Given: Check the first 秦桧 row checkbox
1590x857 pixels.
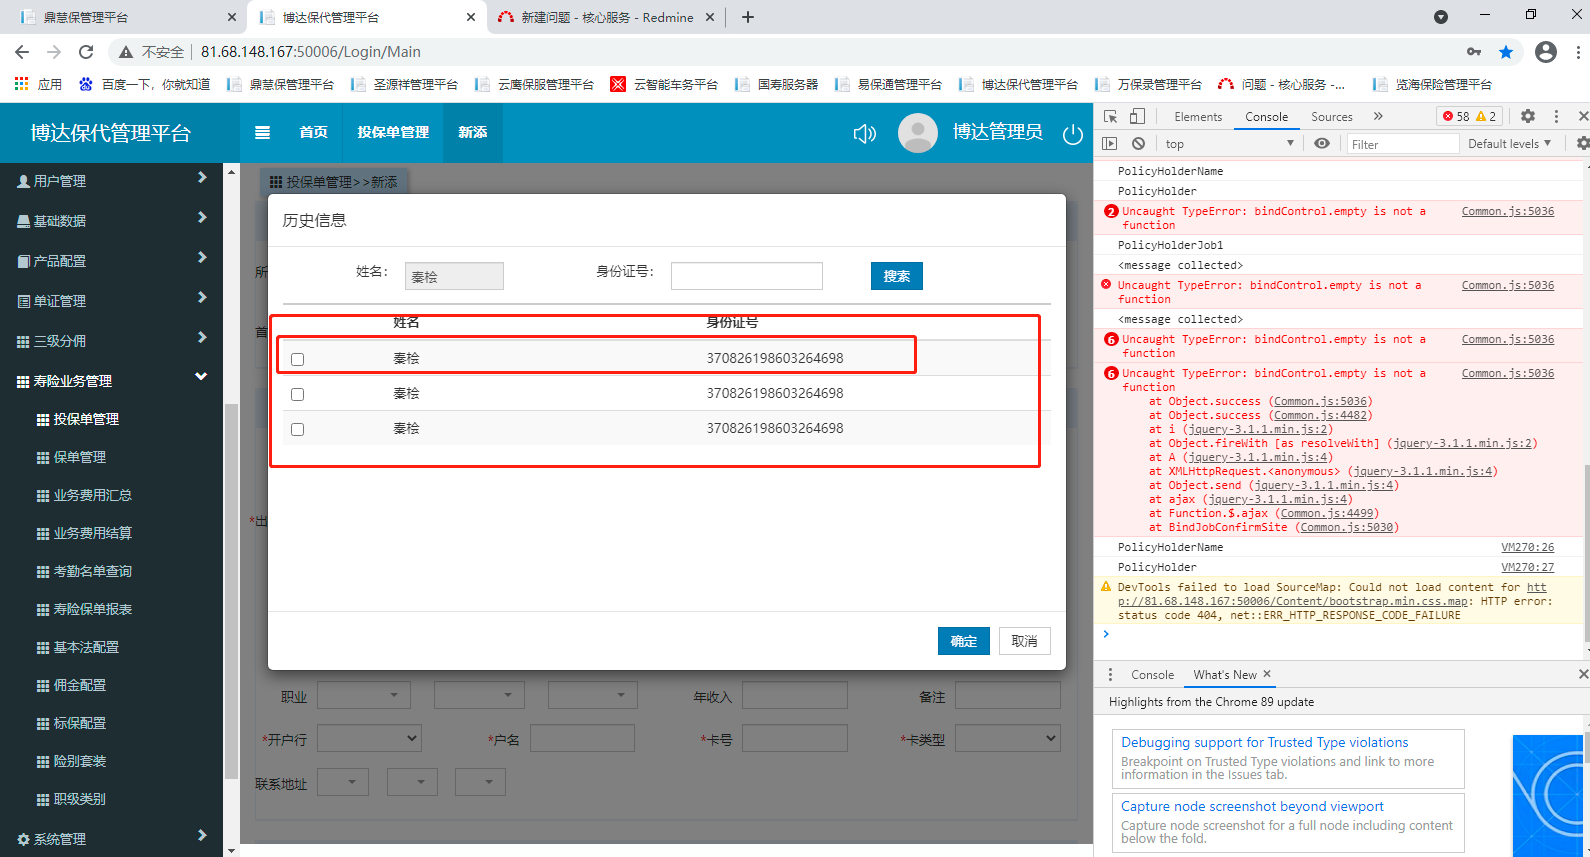Looking at the screenshot, I should [x=297, y=359].
